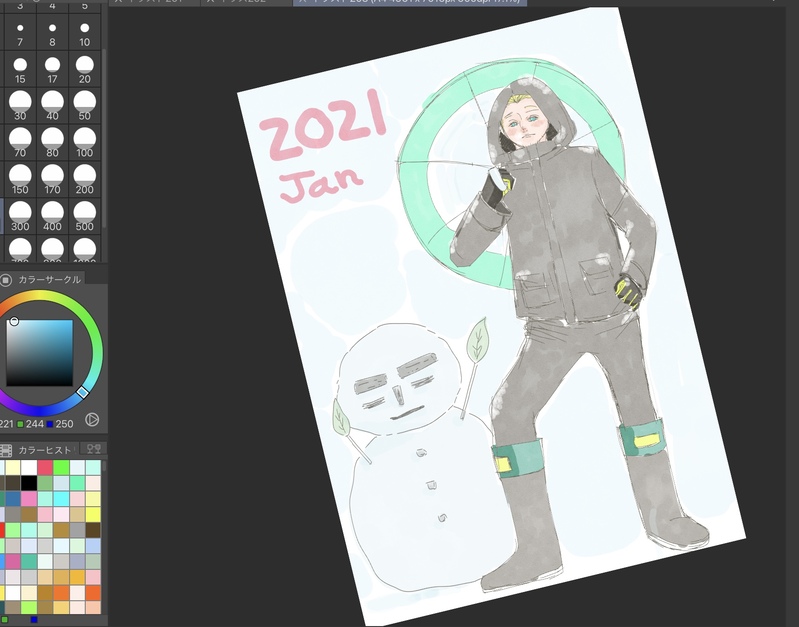The height and width of the screenshot is (627, 799).
Task: Pick the dark blue history swatch
Action: [x=13, y=499]
